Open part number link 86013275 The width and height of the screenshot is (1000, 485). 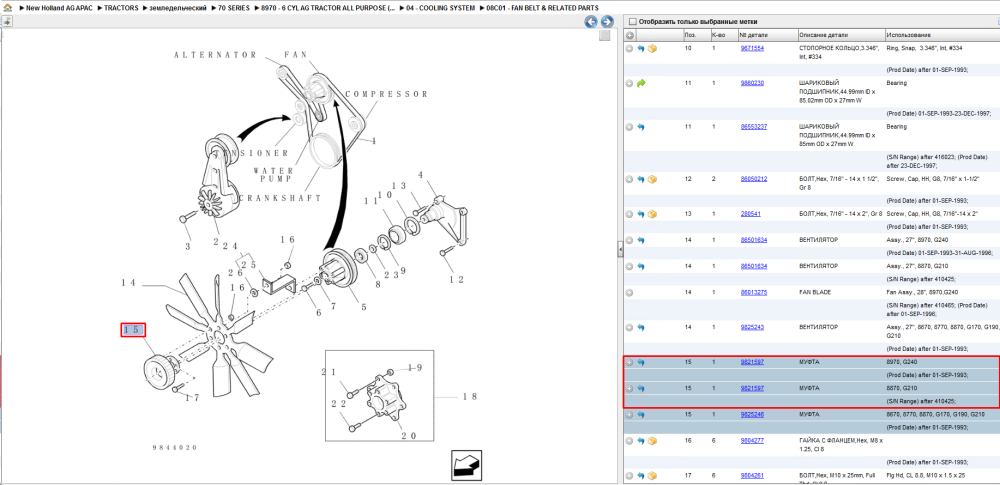click(754, 292)
